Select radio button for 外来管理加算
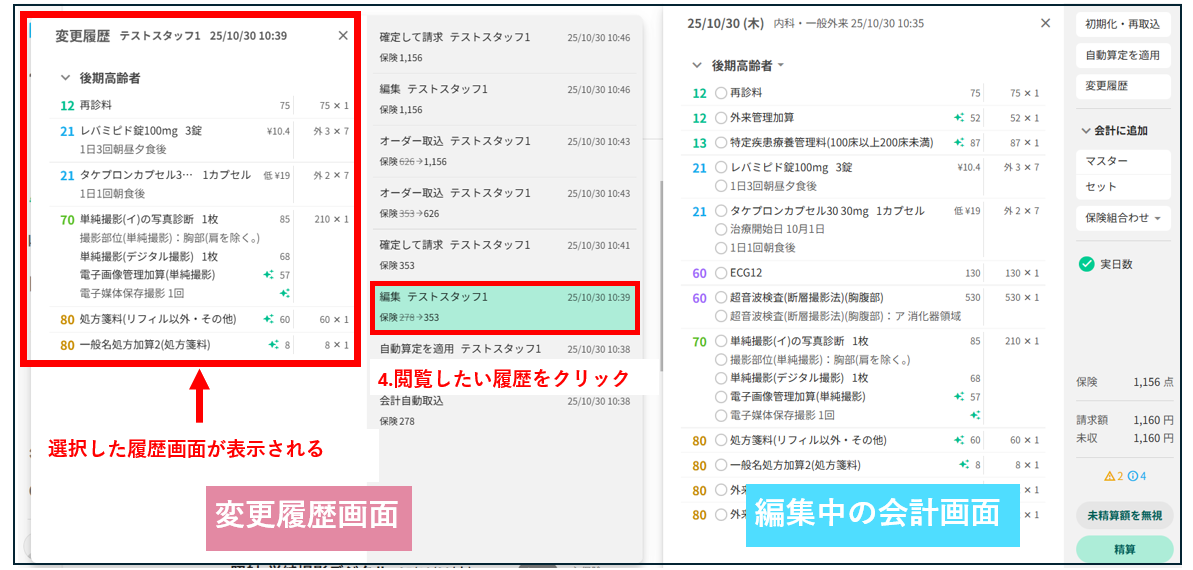Screen dimensions: 1193x570 click(x=721, y=118)
